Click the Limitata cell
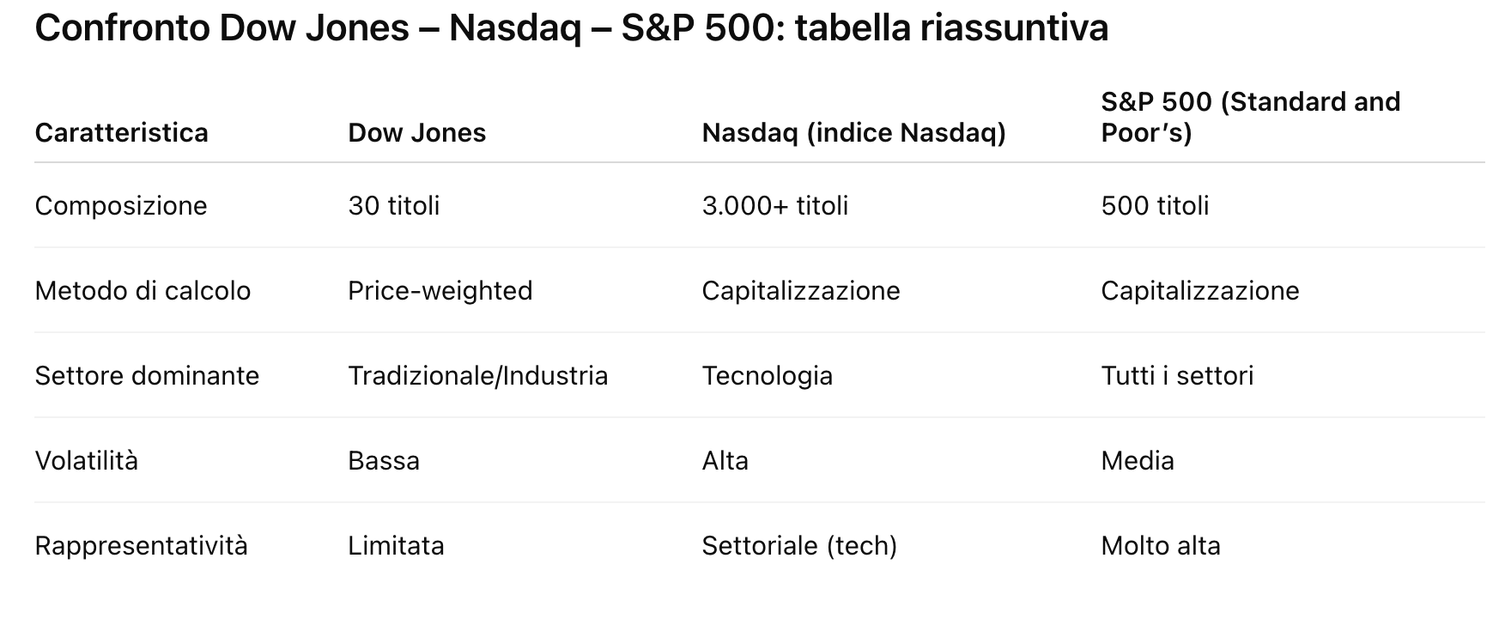 tap(396, 546)
